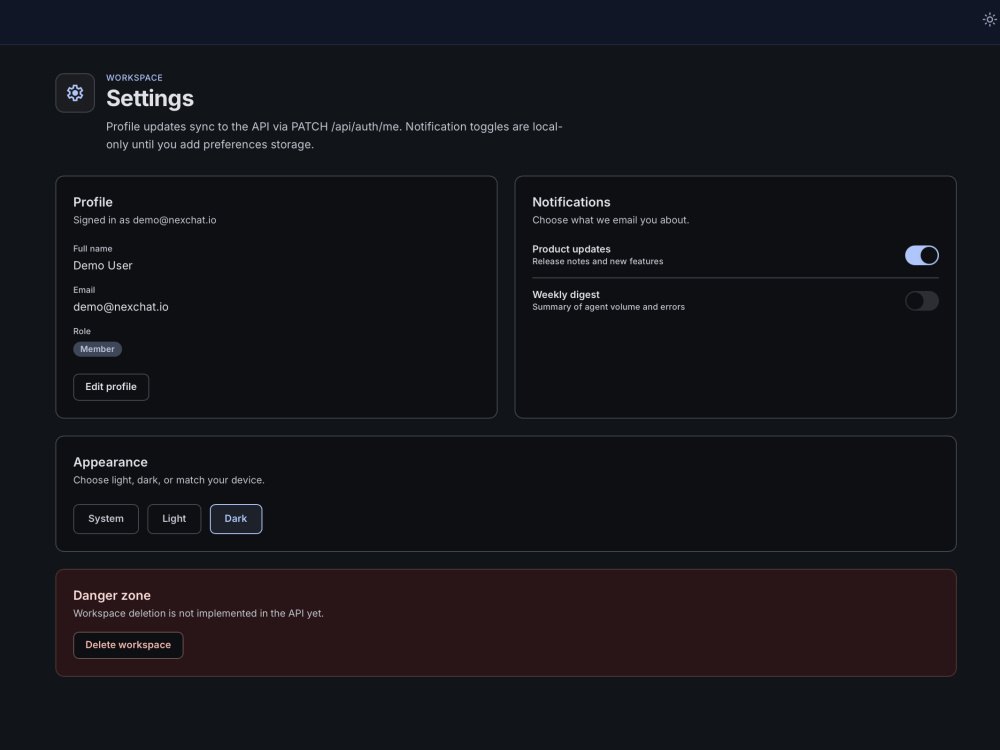The height and width of the screenshot is (750, 1000).
Task: Click the Demo User full name value
Action: point(103,266)
